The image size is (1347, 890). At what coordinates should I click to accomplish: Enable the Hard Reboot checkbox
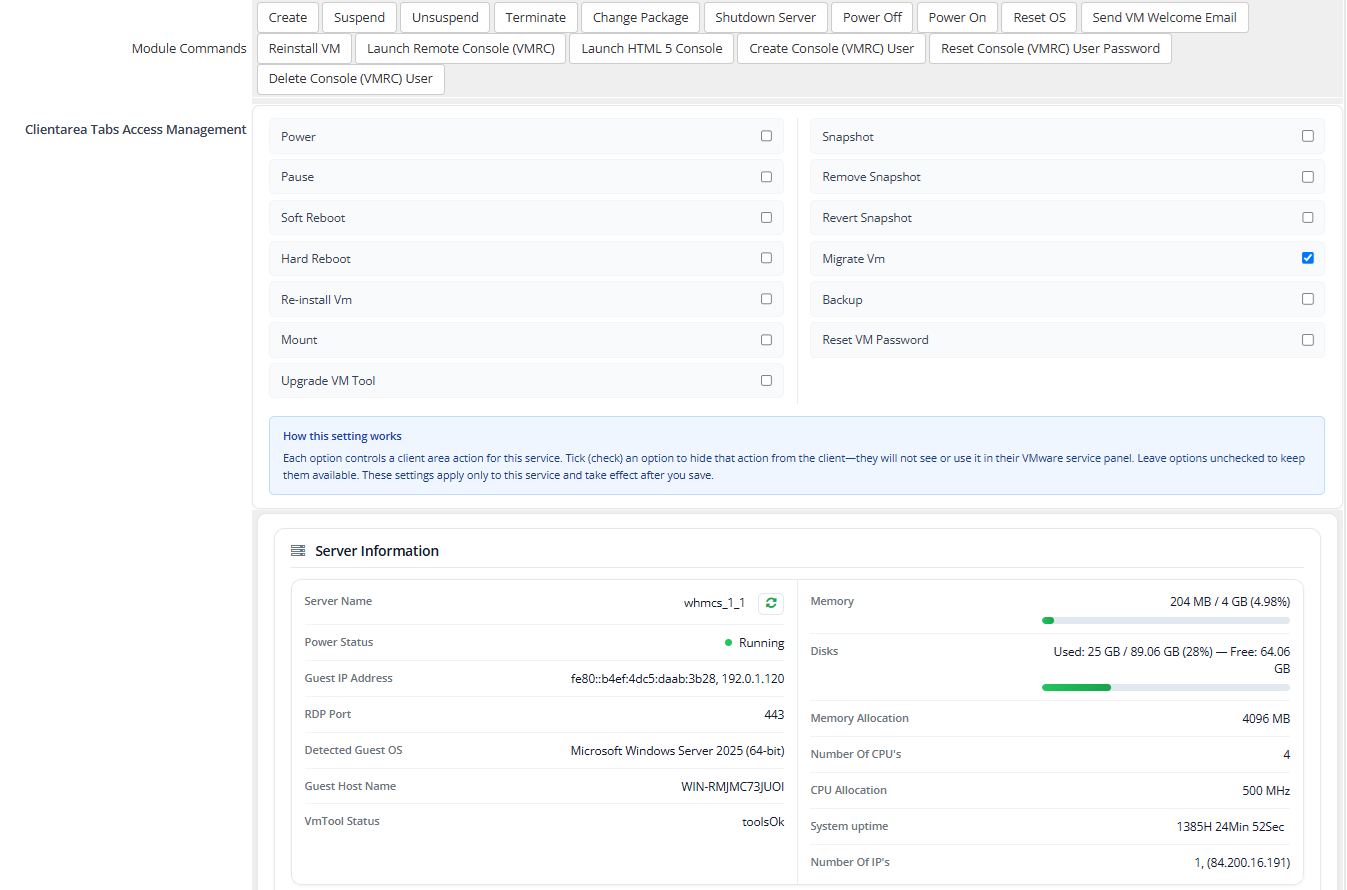point(766,258)
